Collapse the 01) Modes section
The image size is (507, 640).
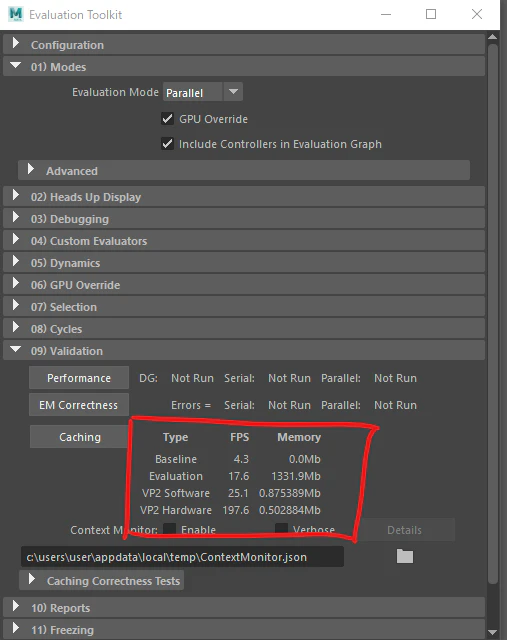click(244, 67)
